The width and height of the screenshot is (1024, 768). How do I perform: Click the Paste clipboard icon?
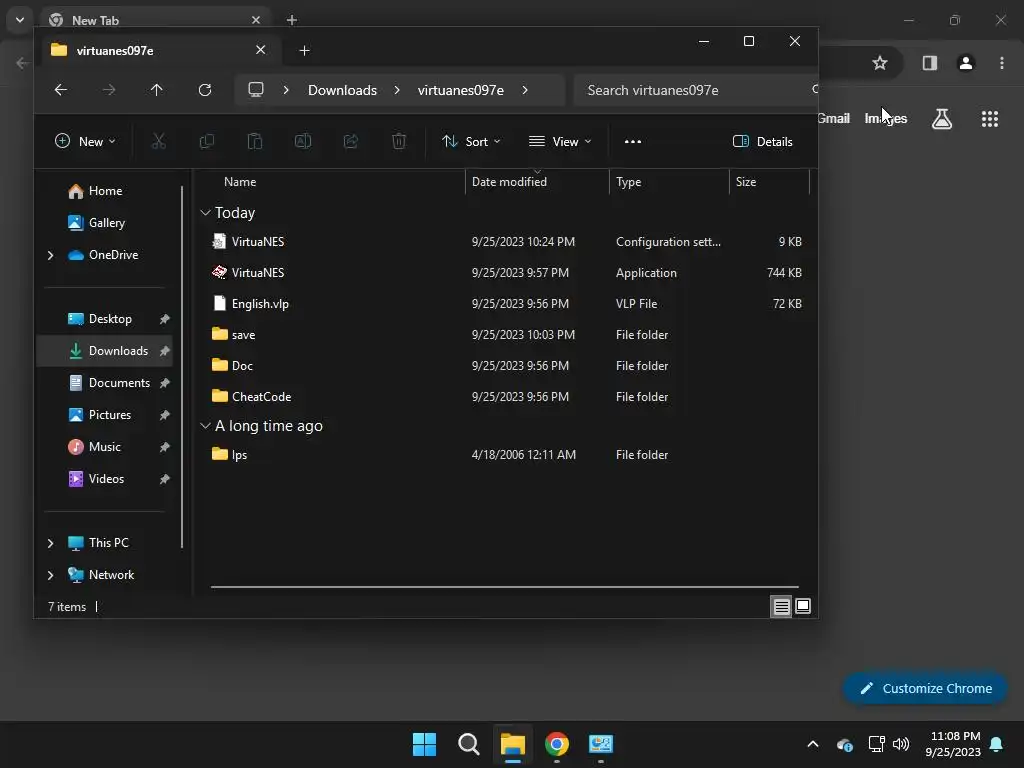tap(255, 141)
